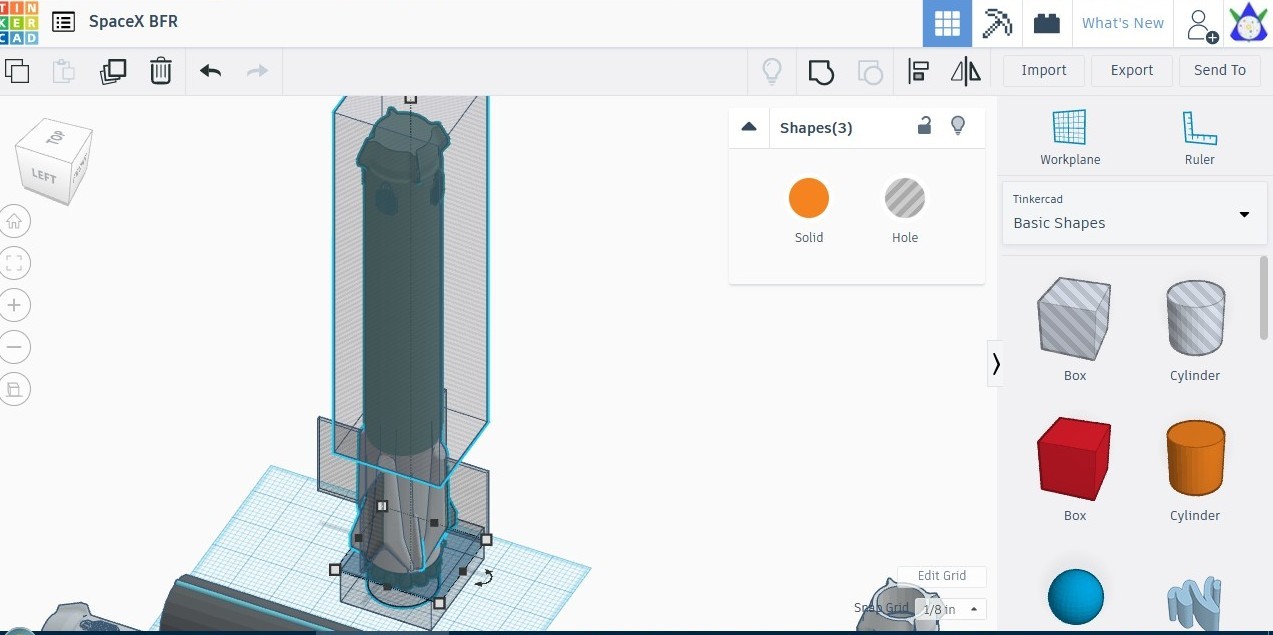Viewport: 1273px width, 635px height.
Task: Select the Solid option in Shapes panel
Action: point(809,197)
